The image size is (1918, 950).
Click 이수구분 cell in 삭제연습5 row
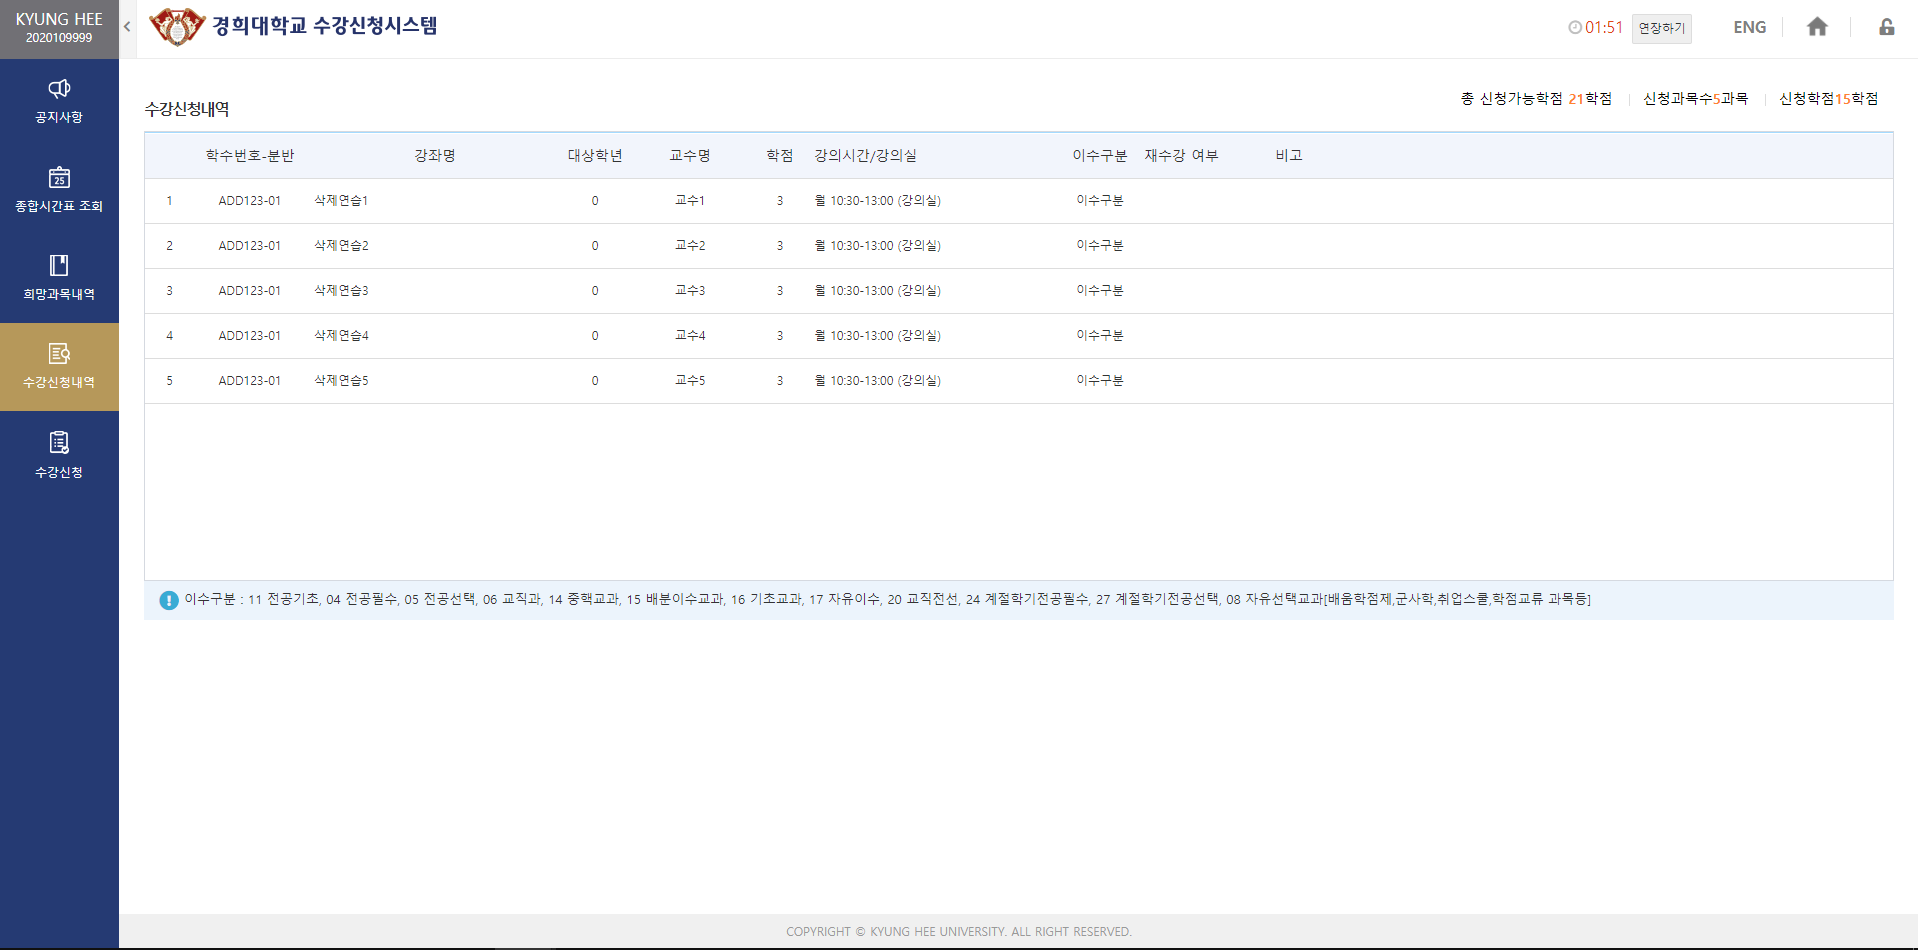(1100, 381)
